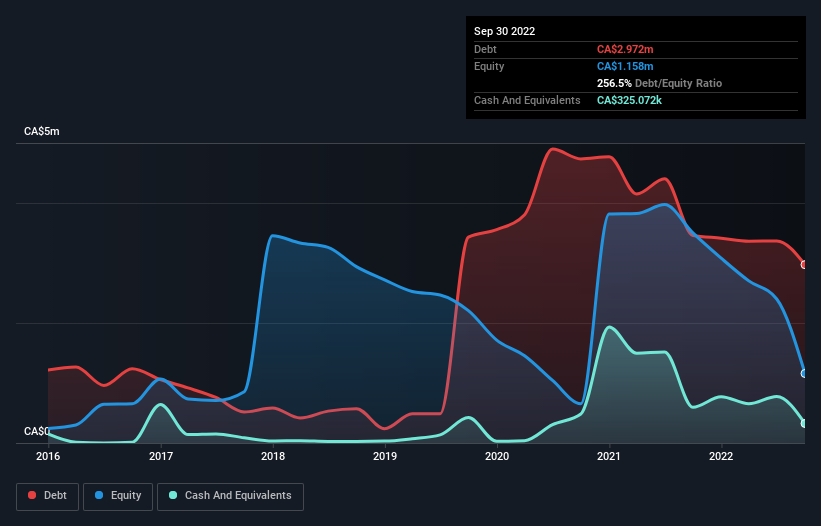Click the CA$2.972m debt value

[x=625, y=49]
